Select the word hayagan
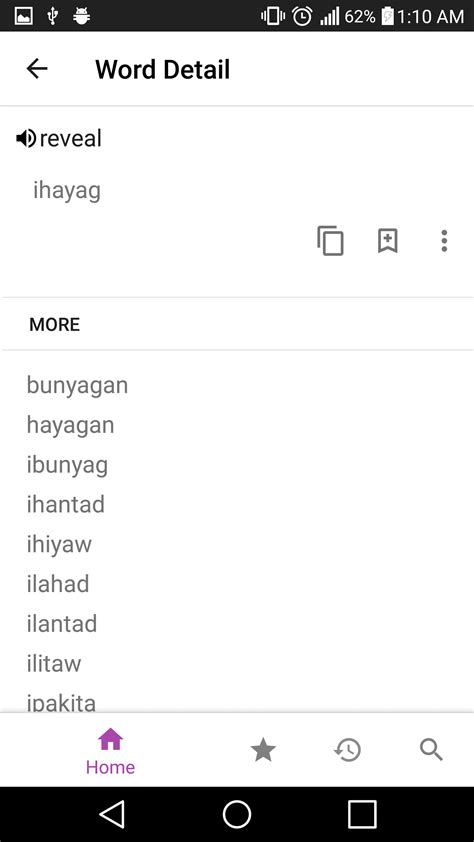 [x=70, y=425]
